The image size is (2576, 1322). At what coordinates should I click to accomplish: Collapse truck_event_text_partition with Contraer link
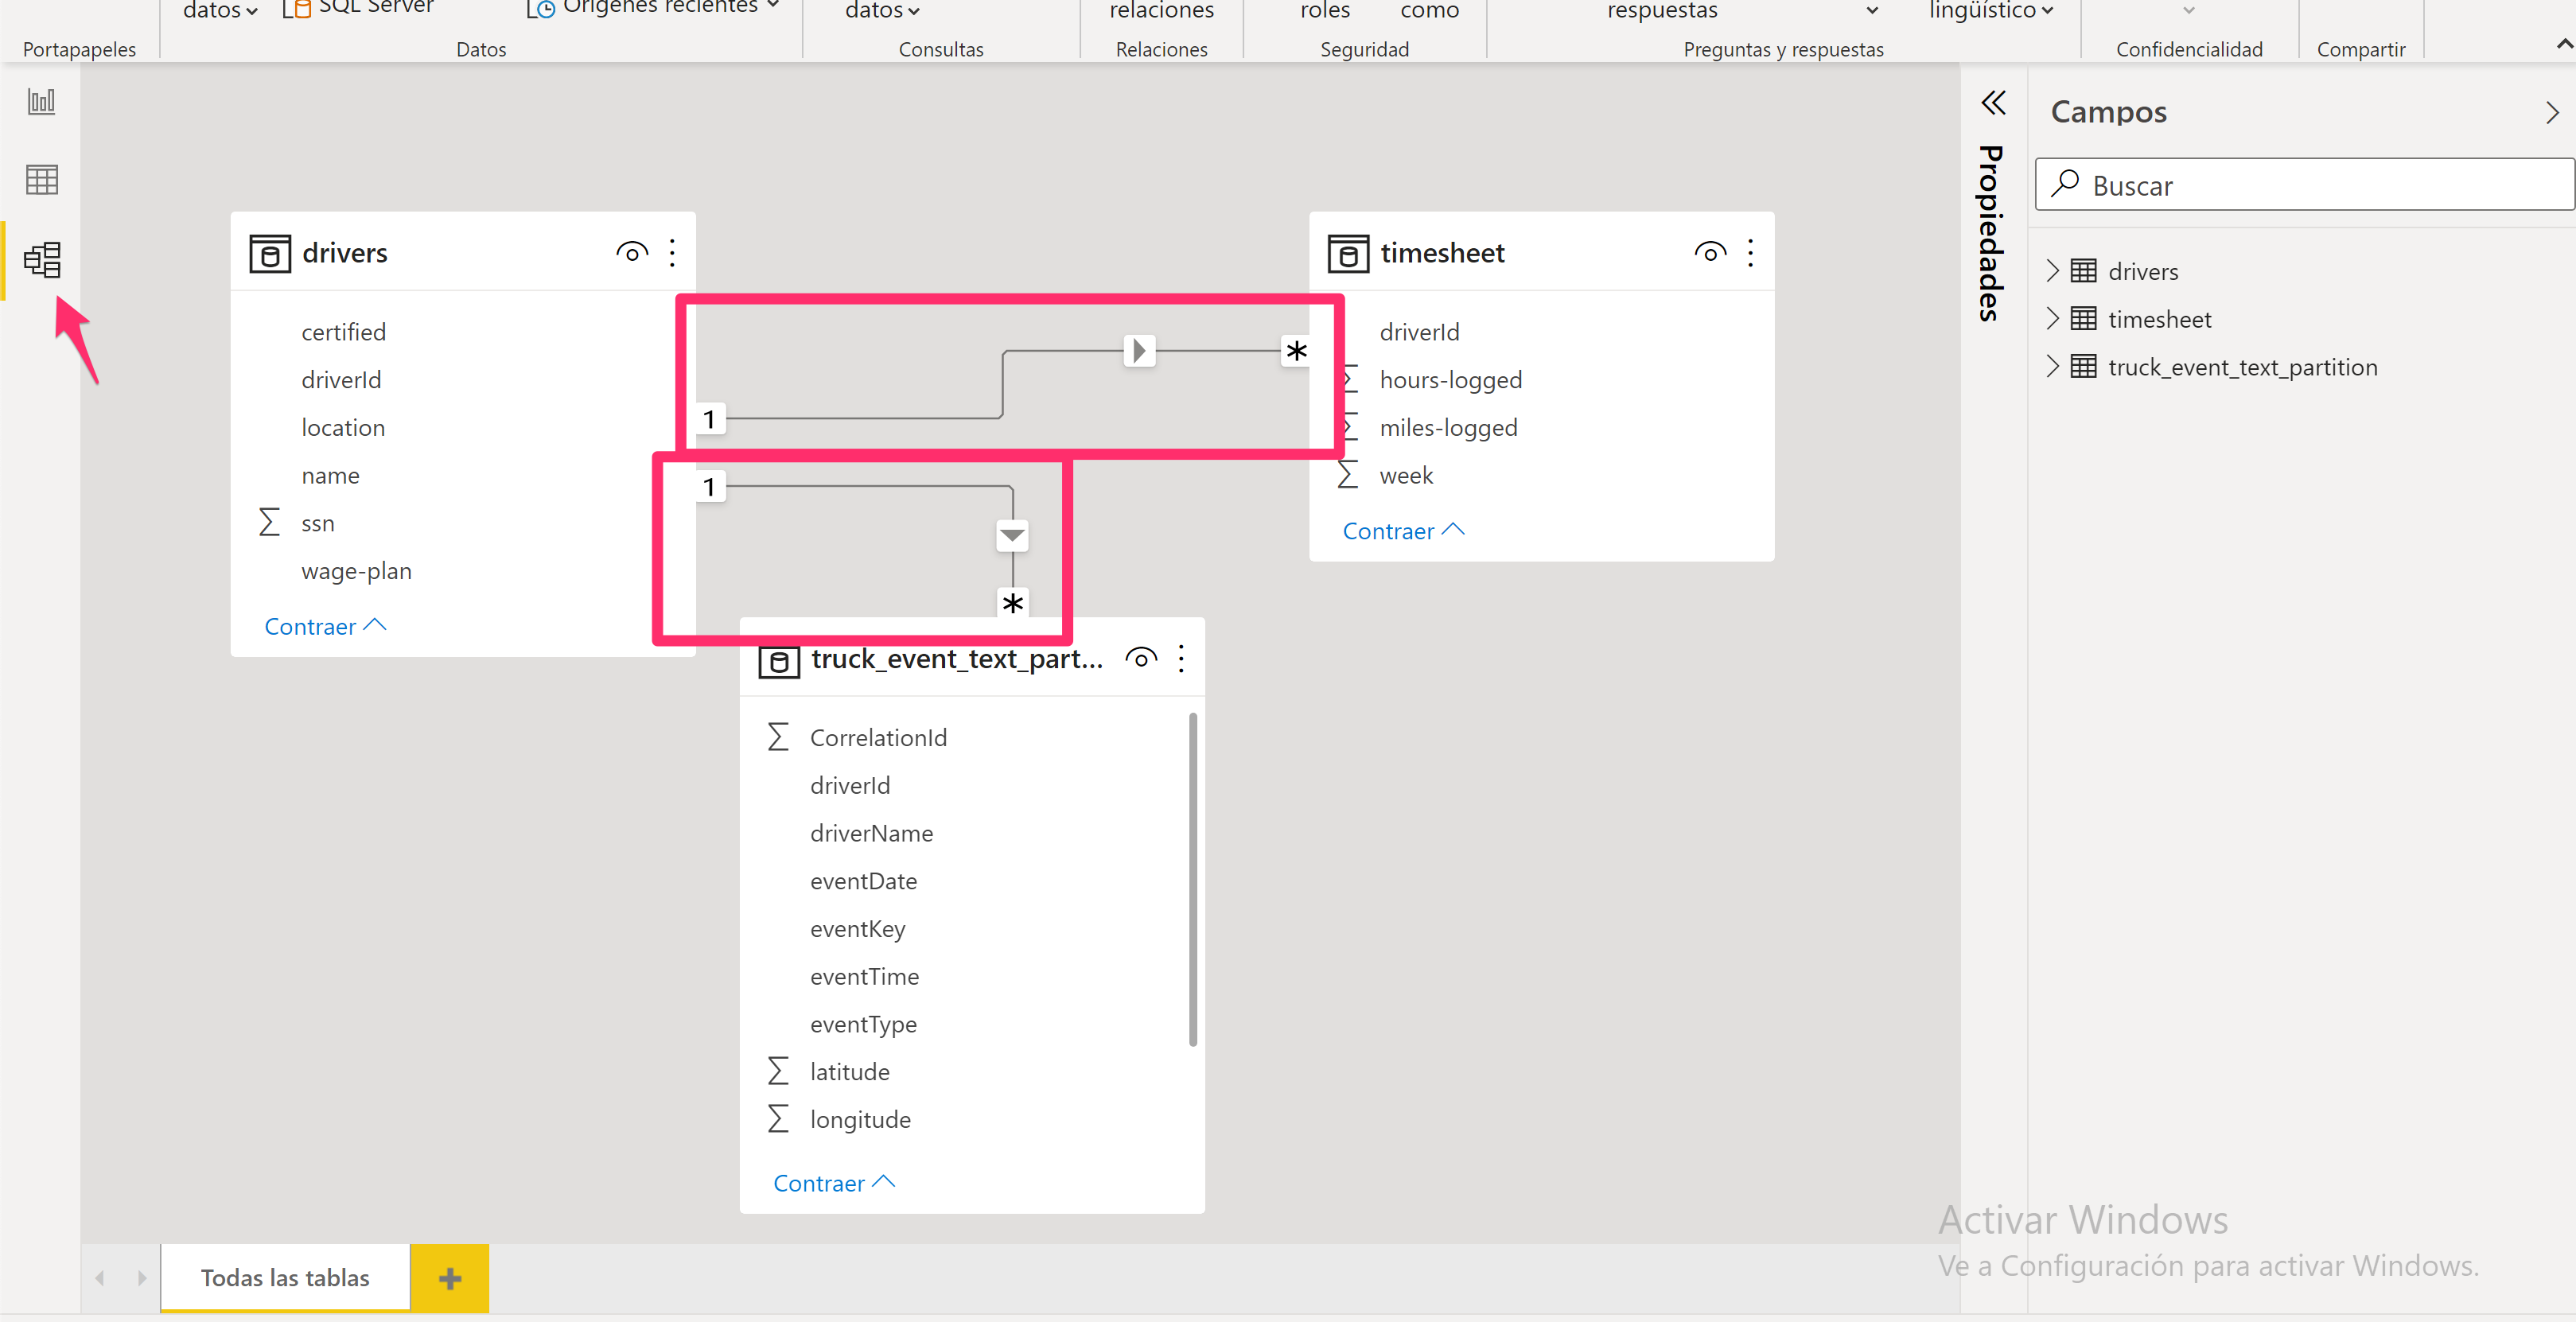(834, 1183)
